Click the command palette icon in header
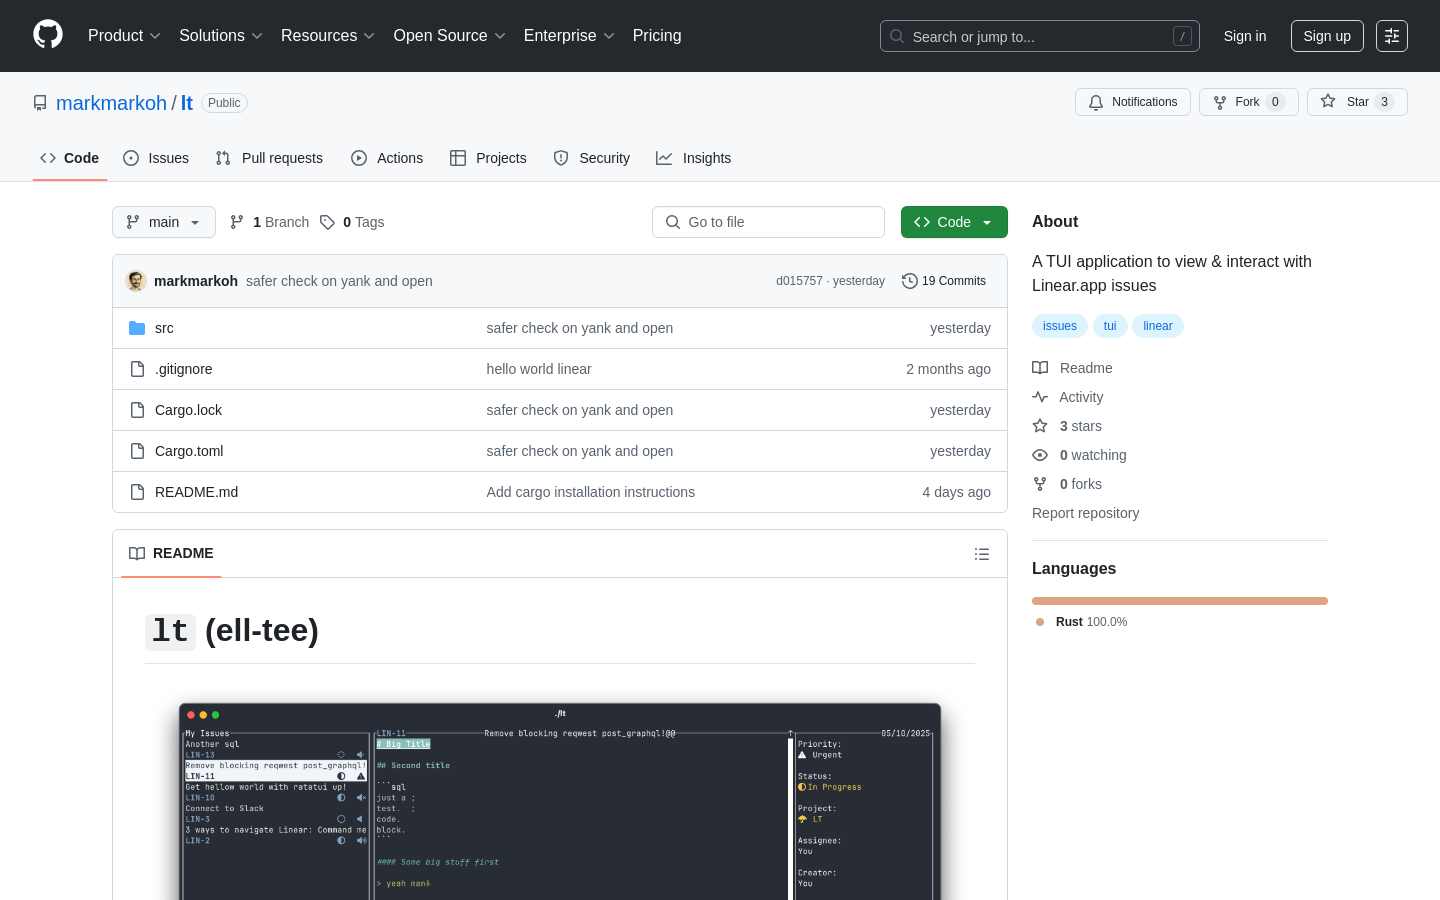Screen dimensions: 1440x900 [x=1392, y=36]
